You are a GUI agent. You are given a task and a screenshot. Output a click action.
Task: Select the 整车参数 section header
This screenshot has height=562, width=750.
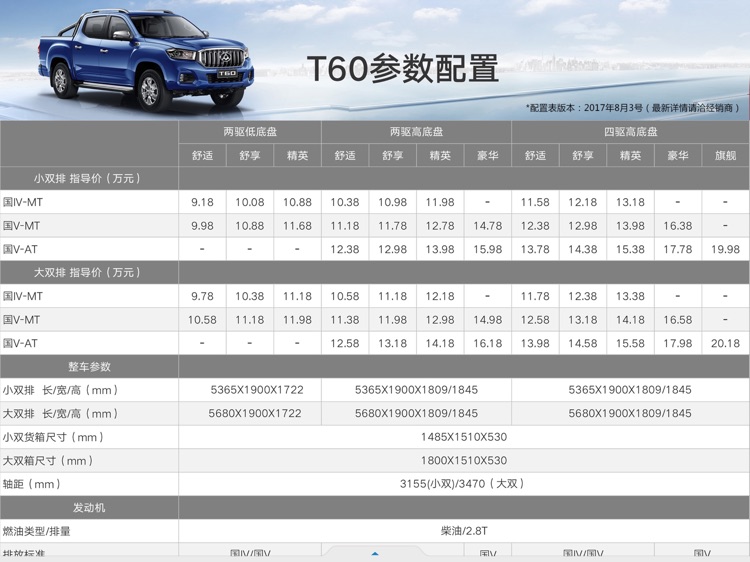point(89,366)
